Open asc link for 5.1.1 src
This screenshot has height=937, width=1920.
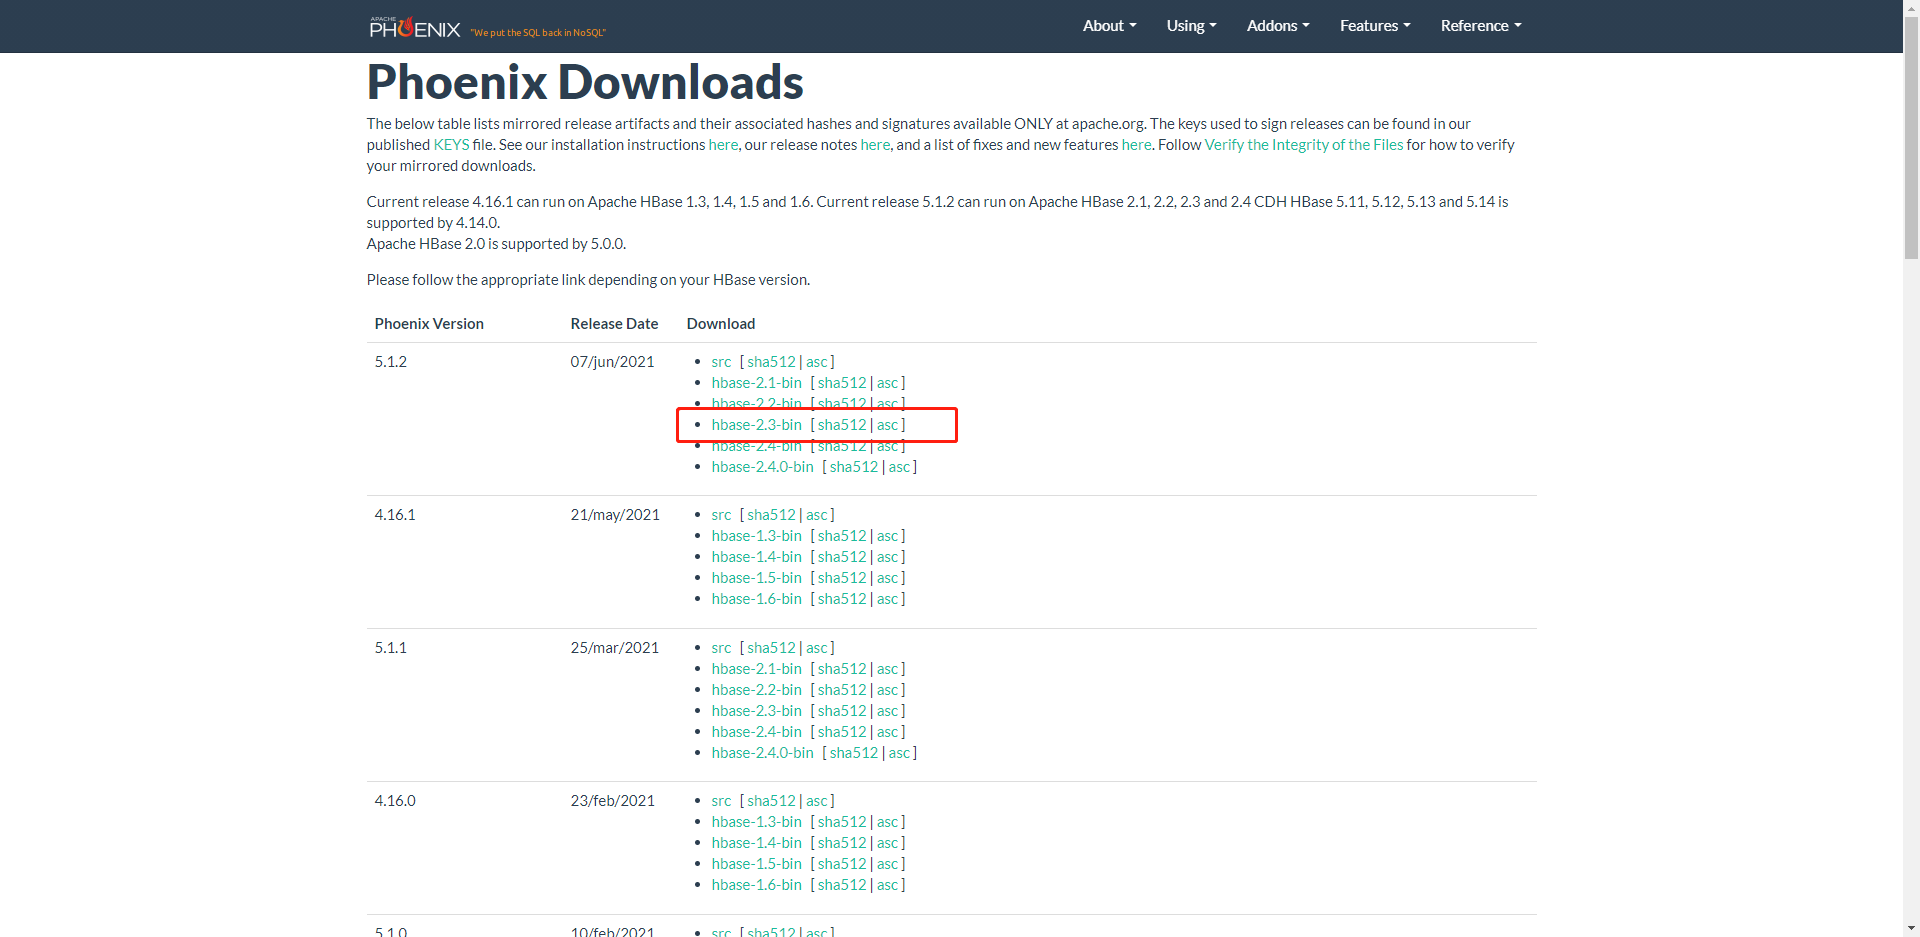point(817,648)
